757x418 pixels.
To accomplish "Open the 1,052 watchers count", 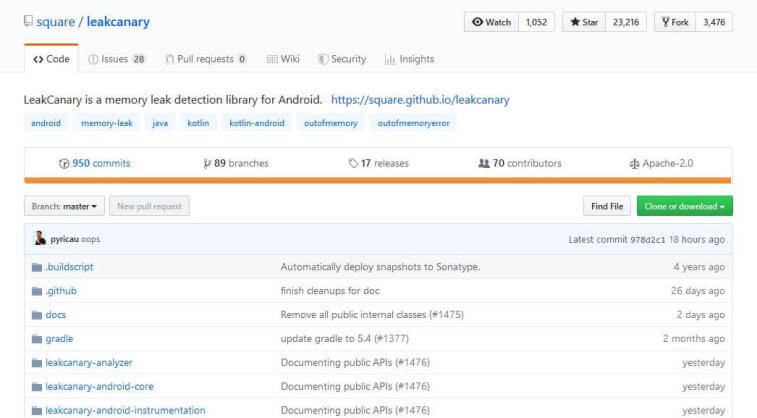I will pos(536,22).
